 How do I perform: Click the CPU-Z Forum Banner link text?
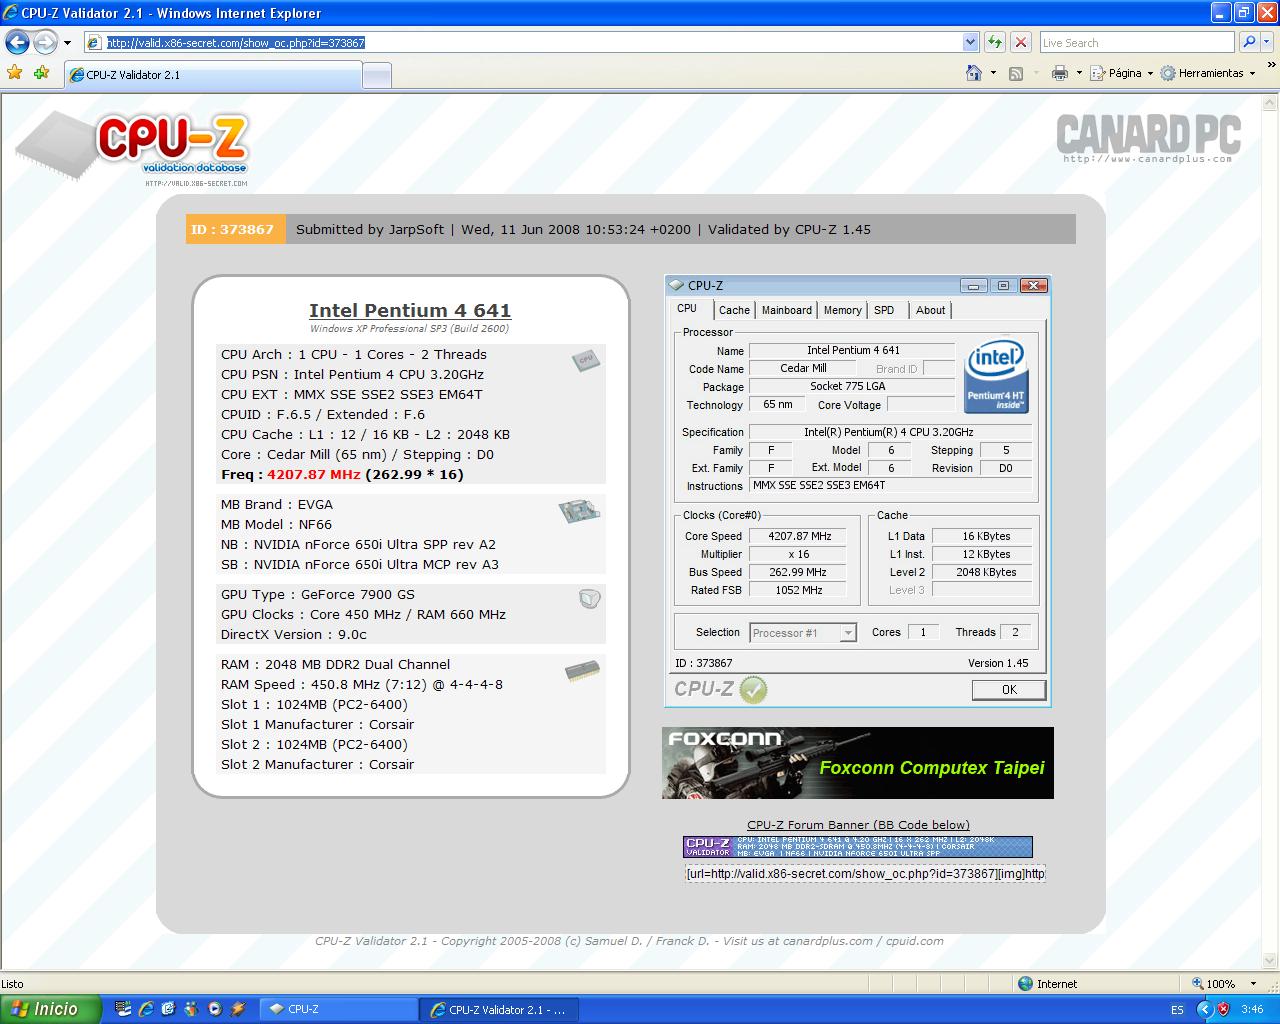[x=858, y=825]
